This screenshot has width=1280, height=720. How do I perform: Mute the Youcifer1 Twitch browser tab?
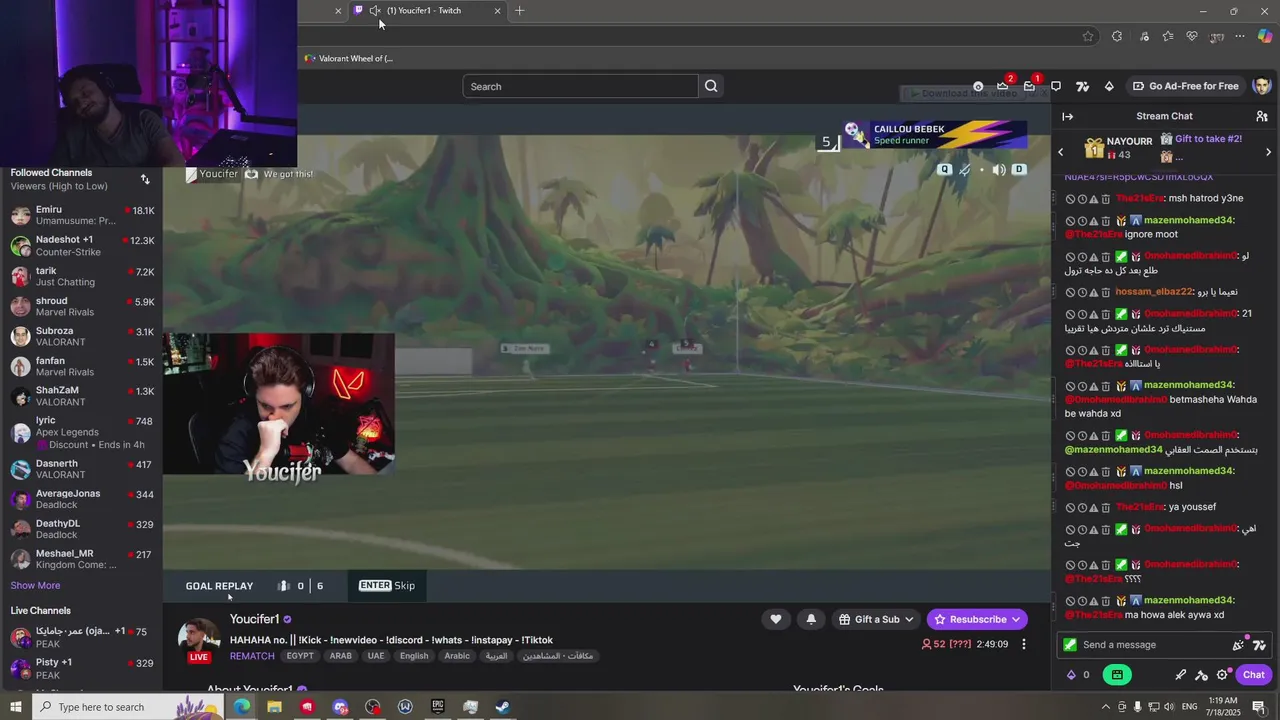[375, 11]
